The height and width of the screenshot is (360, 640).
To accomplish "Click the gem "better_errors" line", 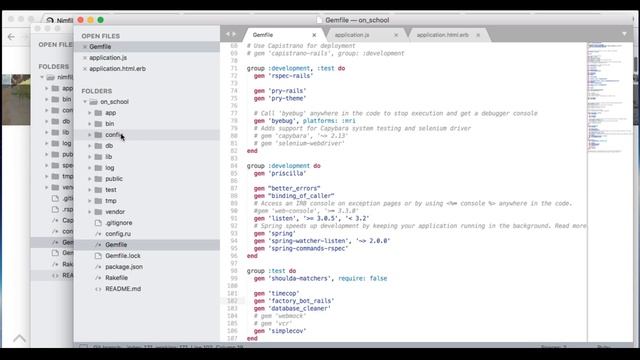I will [x=287, y=189].
